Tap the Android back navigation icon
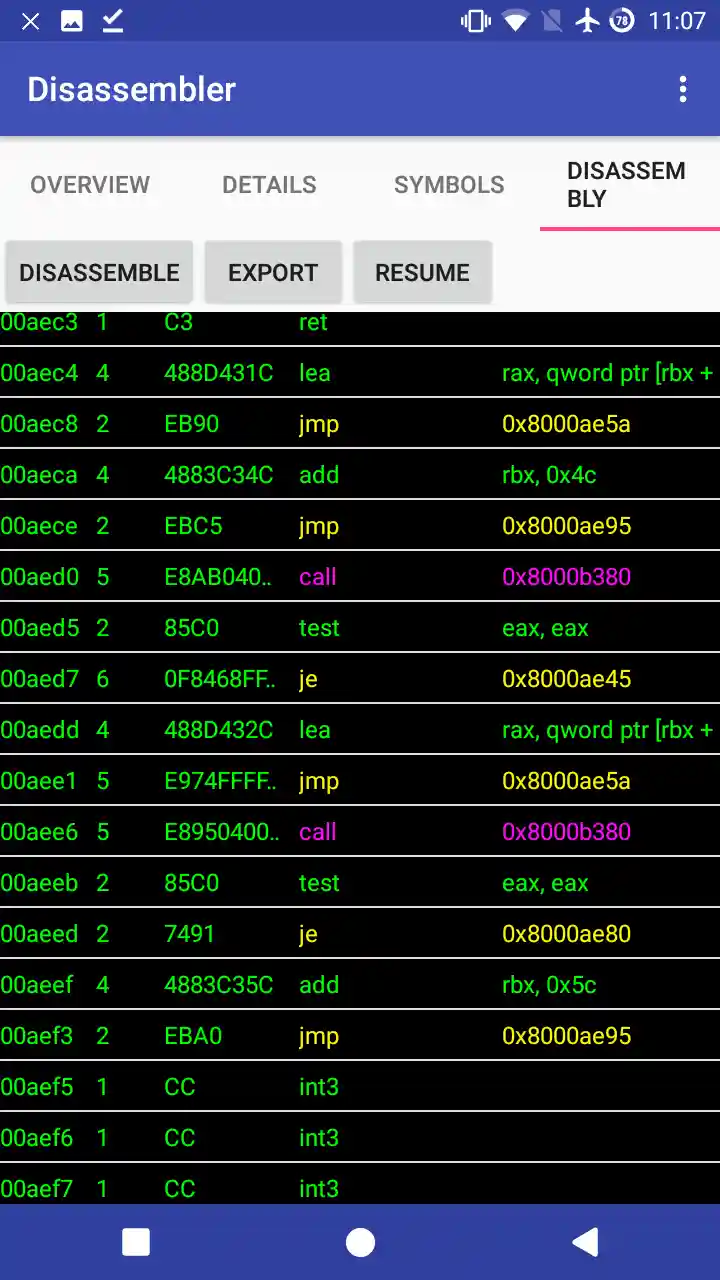 [585, 1242]
